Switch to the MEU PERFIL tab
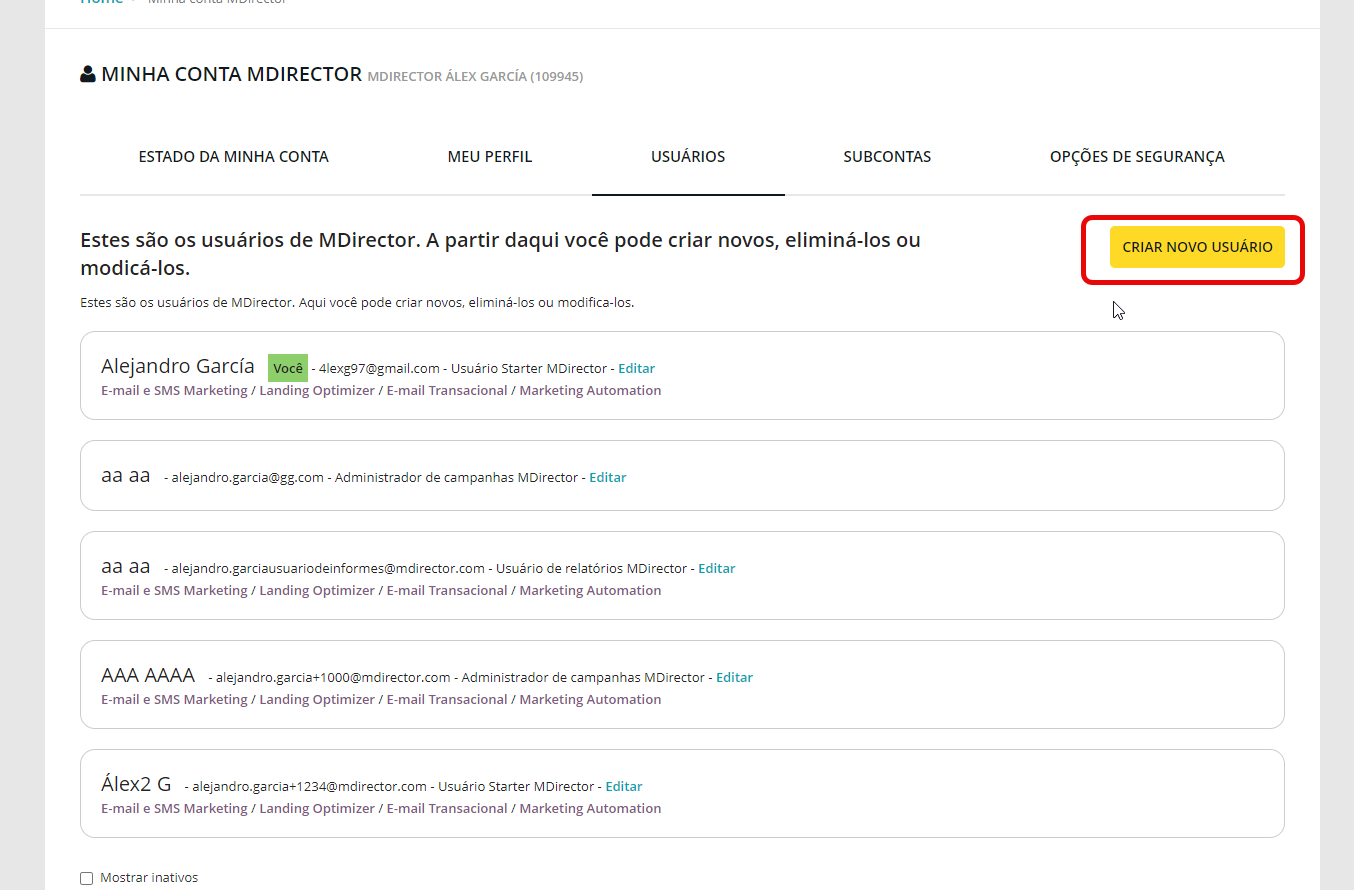Screen dimensions: 1354x890 490,157
